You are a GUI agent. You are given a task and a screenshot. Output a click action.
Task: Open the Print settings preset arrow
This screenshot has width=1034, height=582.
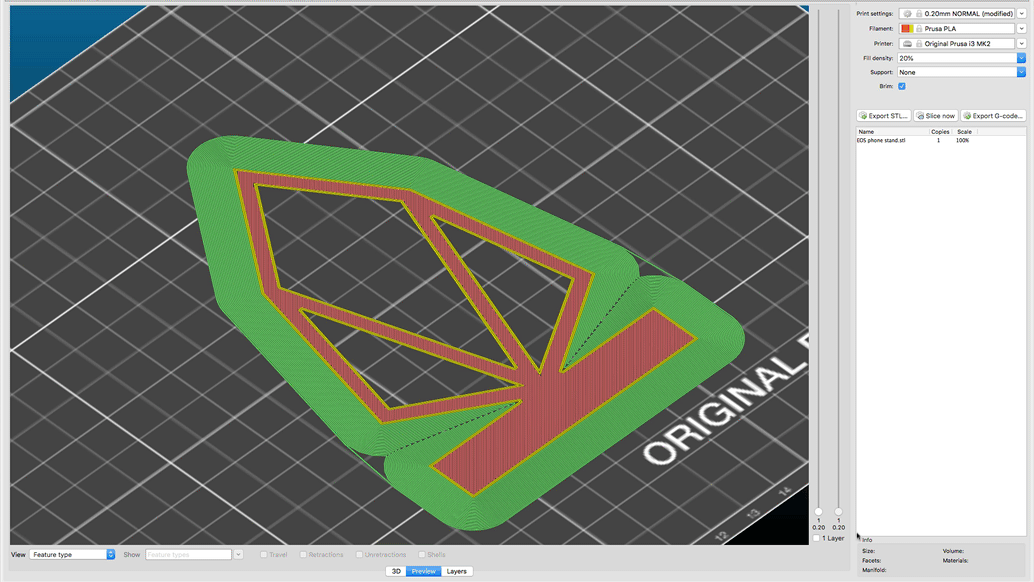pos(1021,13)
